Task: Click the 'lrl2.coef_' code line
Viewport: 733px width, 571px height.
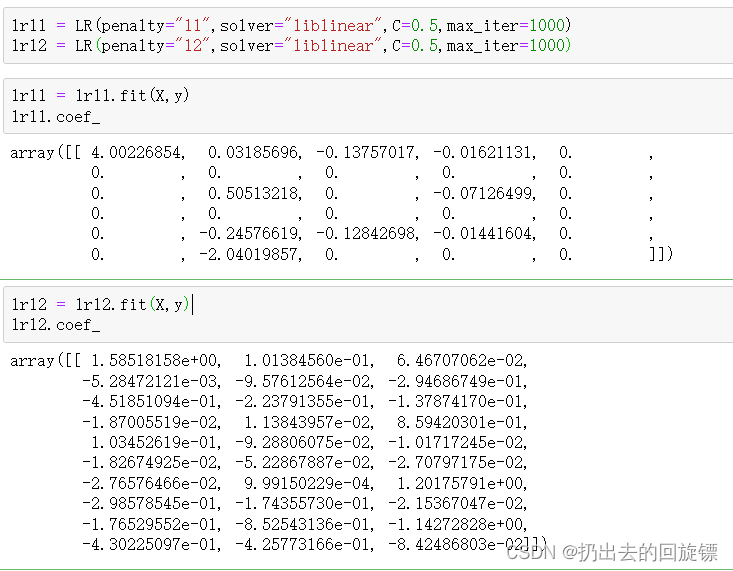Action: coord(56,325)
